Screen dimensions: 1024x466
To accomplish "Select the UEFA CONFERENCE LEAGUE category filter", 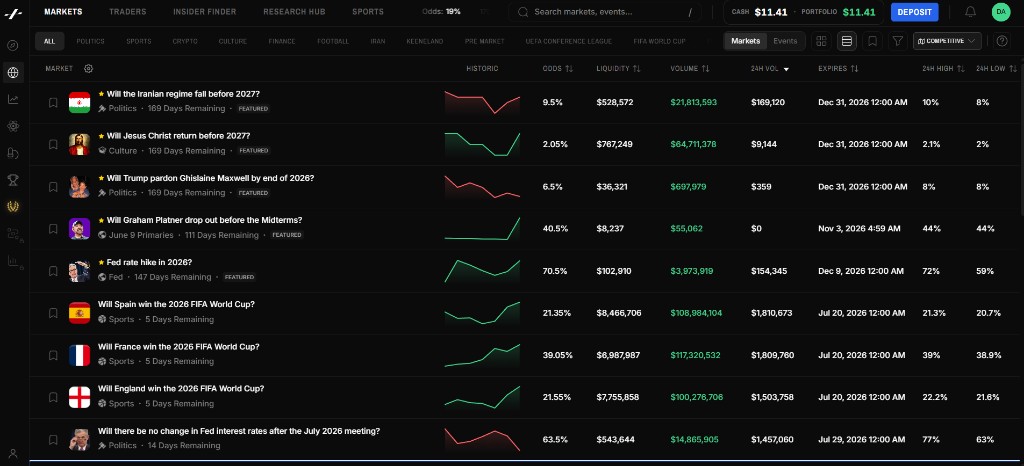I will click(569, 41).
